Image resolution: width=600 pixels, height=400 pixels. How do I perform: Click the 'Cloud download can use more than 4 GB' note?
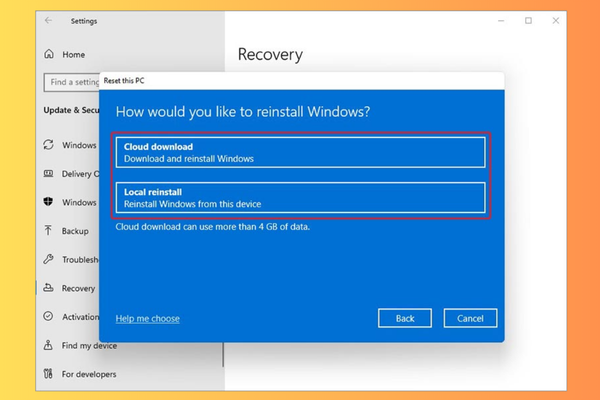(213, 227)
